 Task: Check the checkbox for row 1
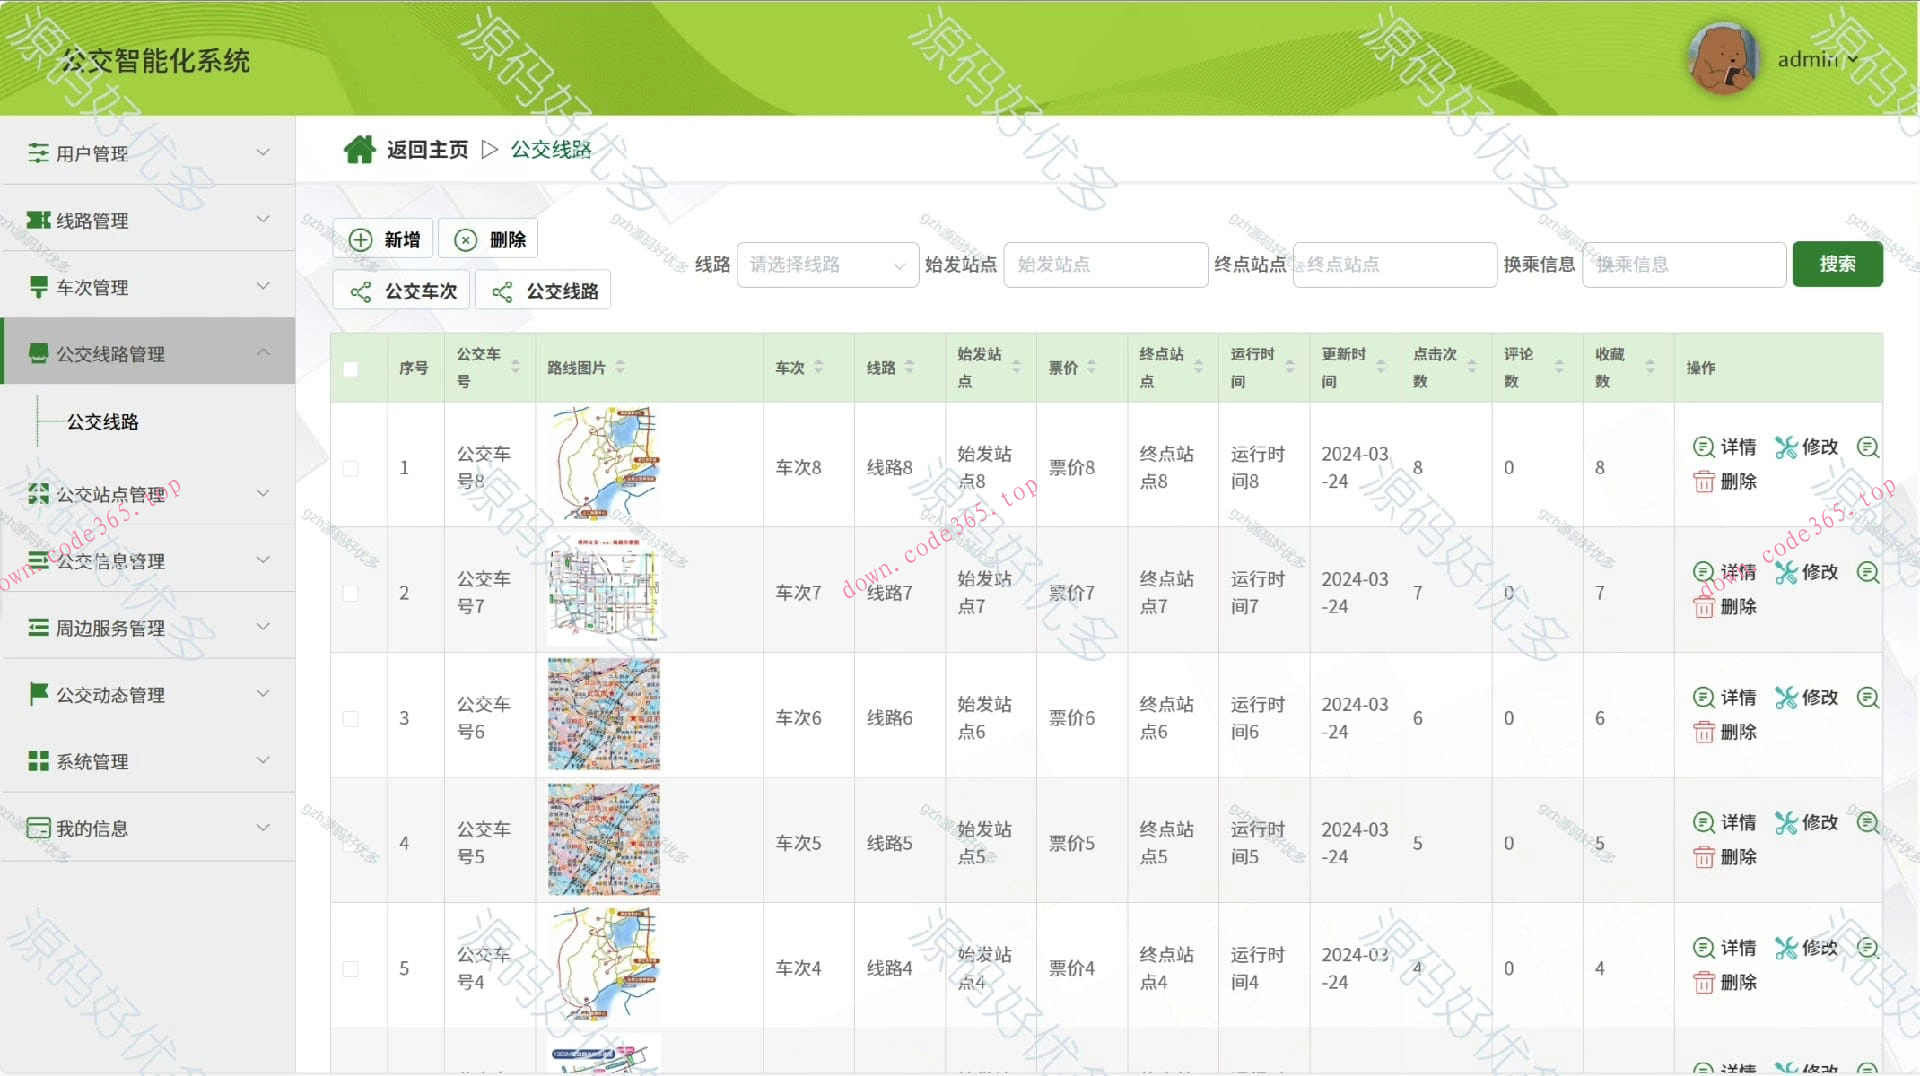pyautogui.click(x=351, y=467)
